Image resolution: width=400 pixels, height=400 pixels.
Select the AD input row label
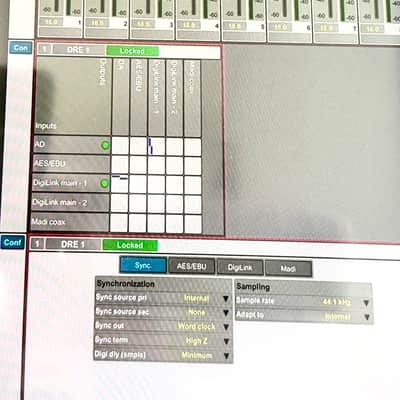72,145
